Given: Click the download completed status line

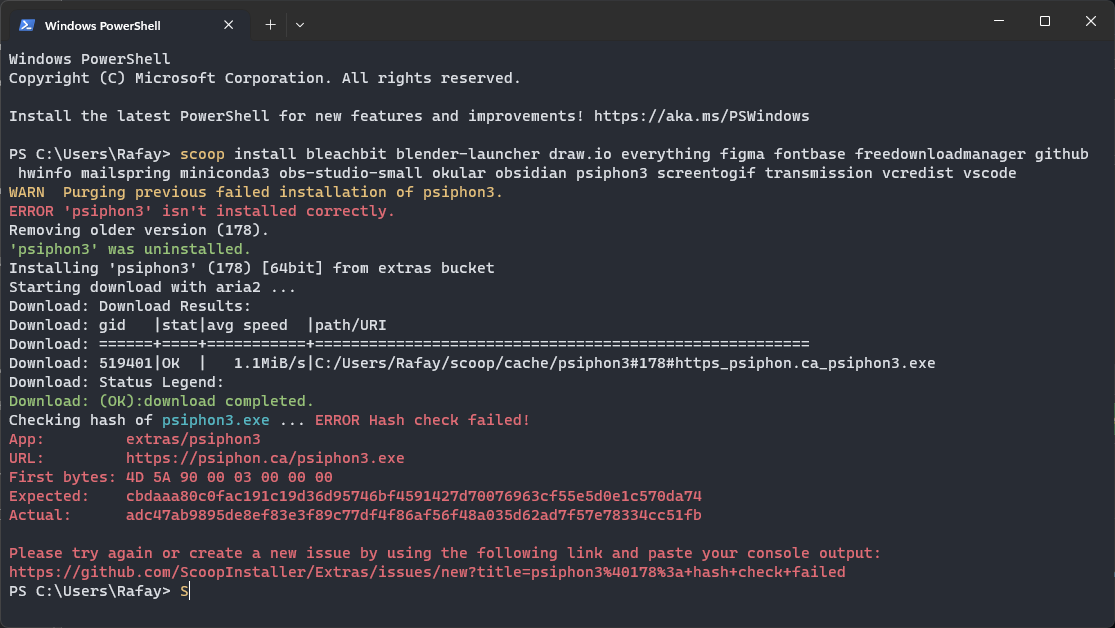Looking at the screenshot, I should [160, 401].
